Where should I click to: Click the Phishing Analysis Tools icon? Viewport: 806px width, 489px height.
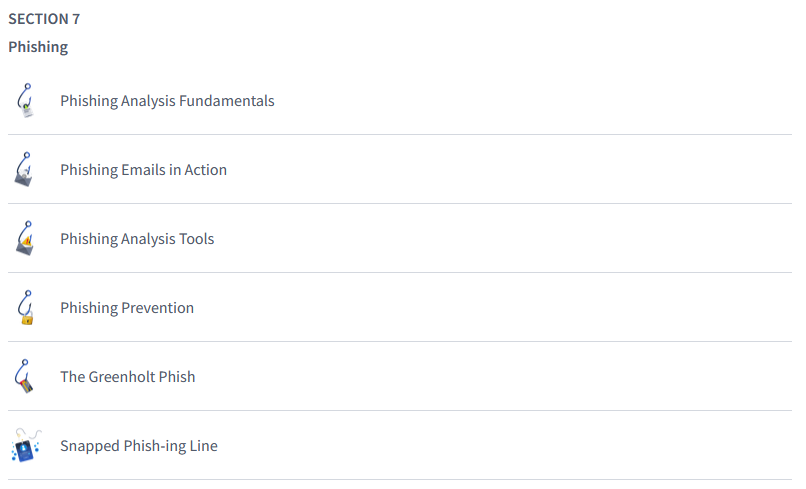[x=26, y=239]
